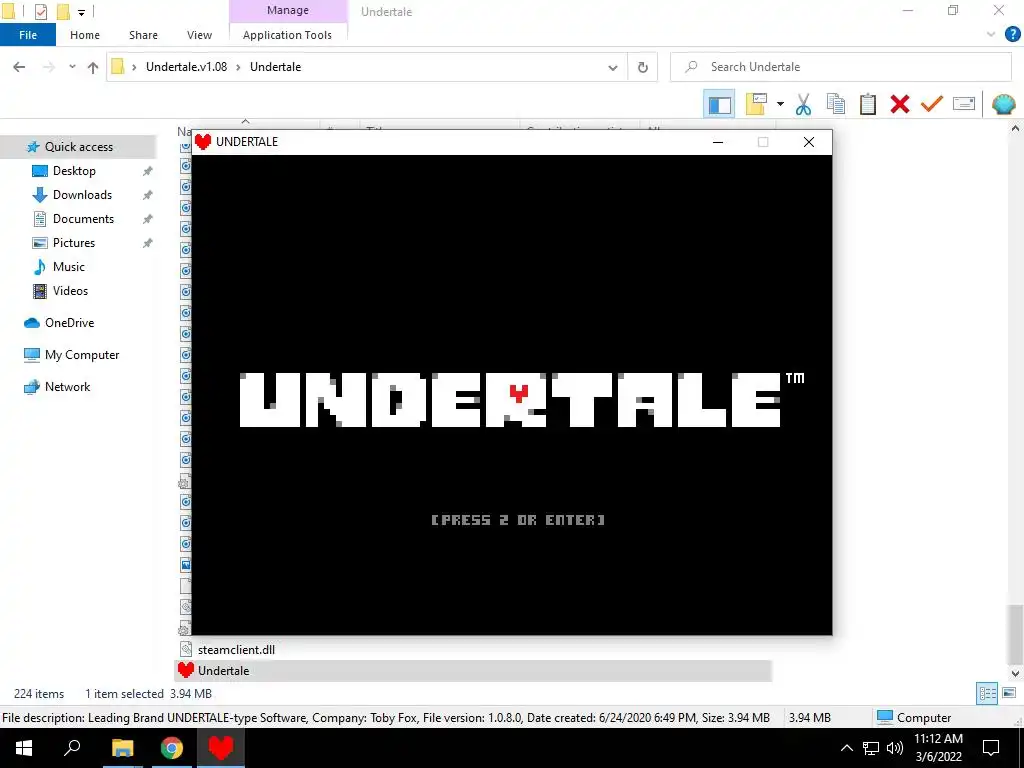
Task: Click the Copy pages icon
Action: click(835, 104)
